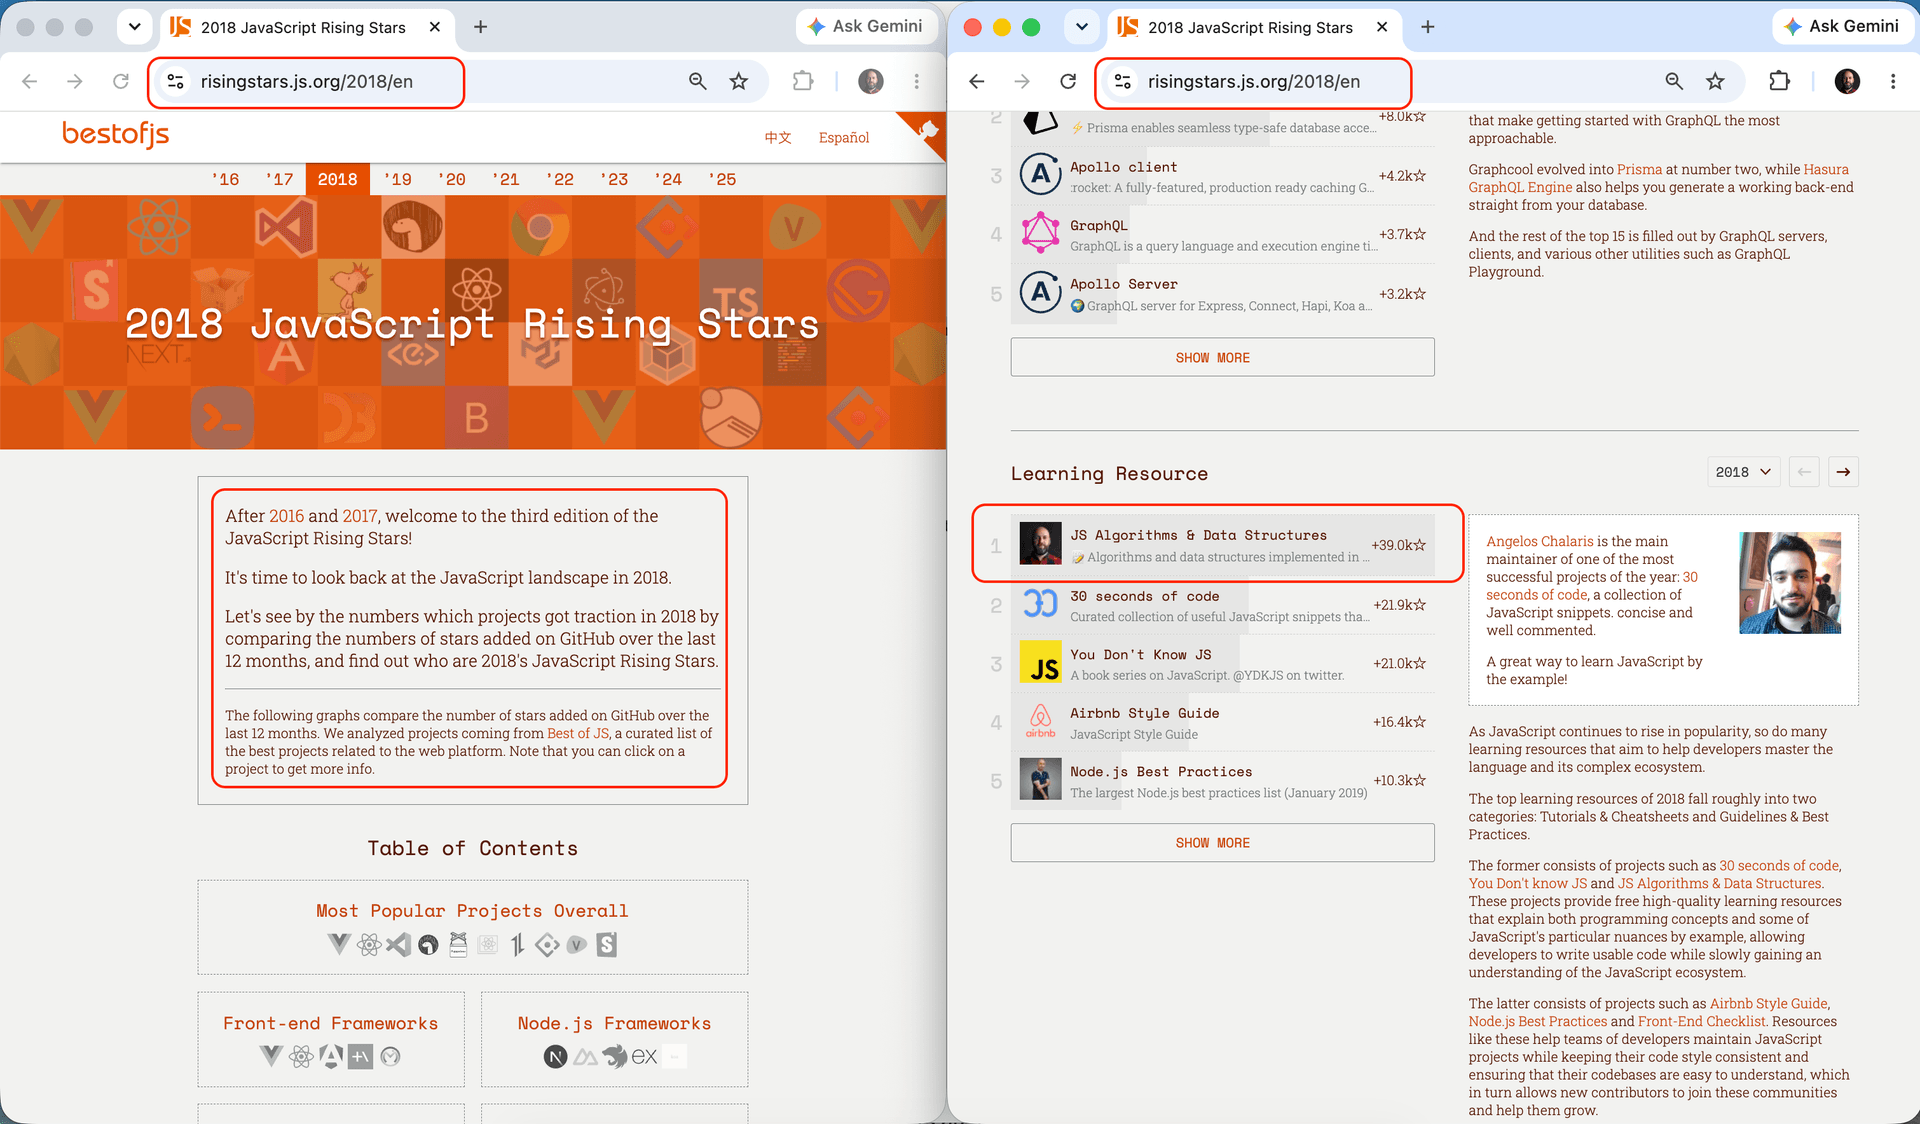Switch the page language to Español

point(844,138)
